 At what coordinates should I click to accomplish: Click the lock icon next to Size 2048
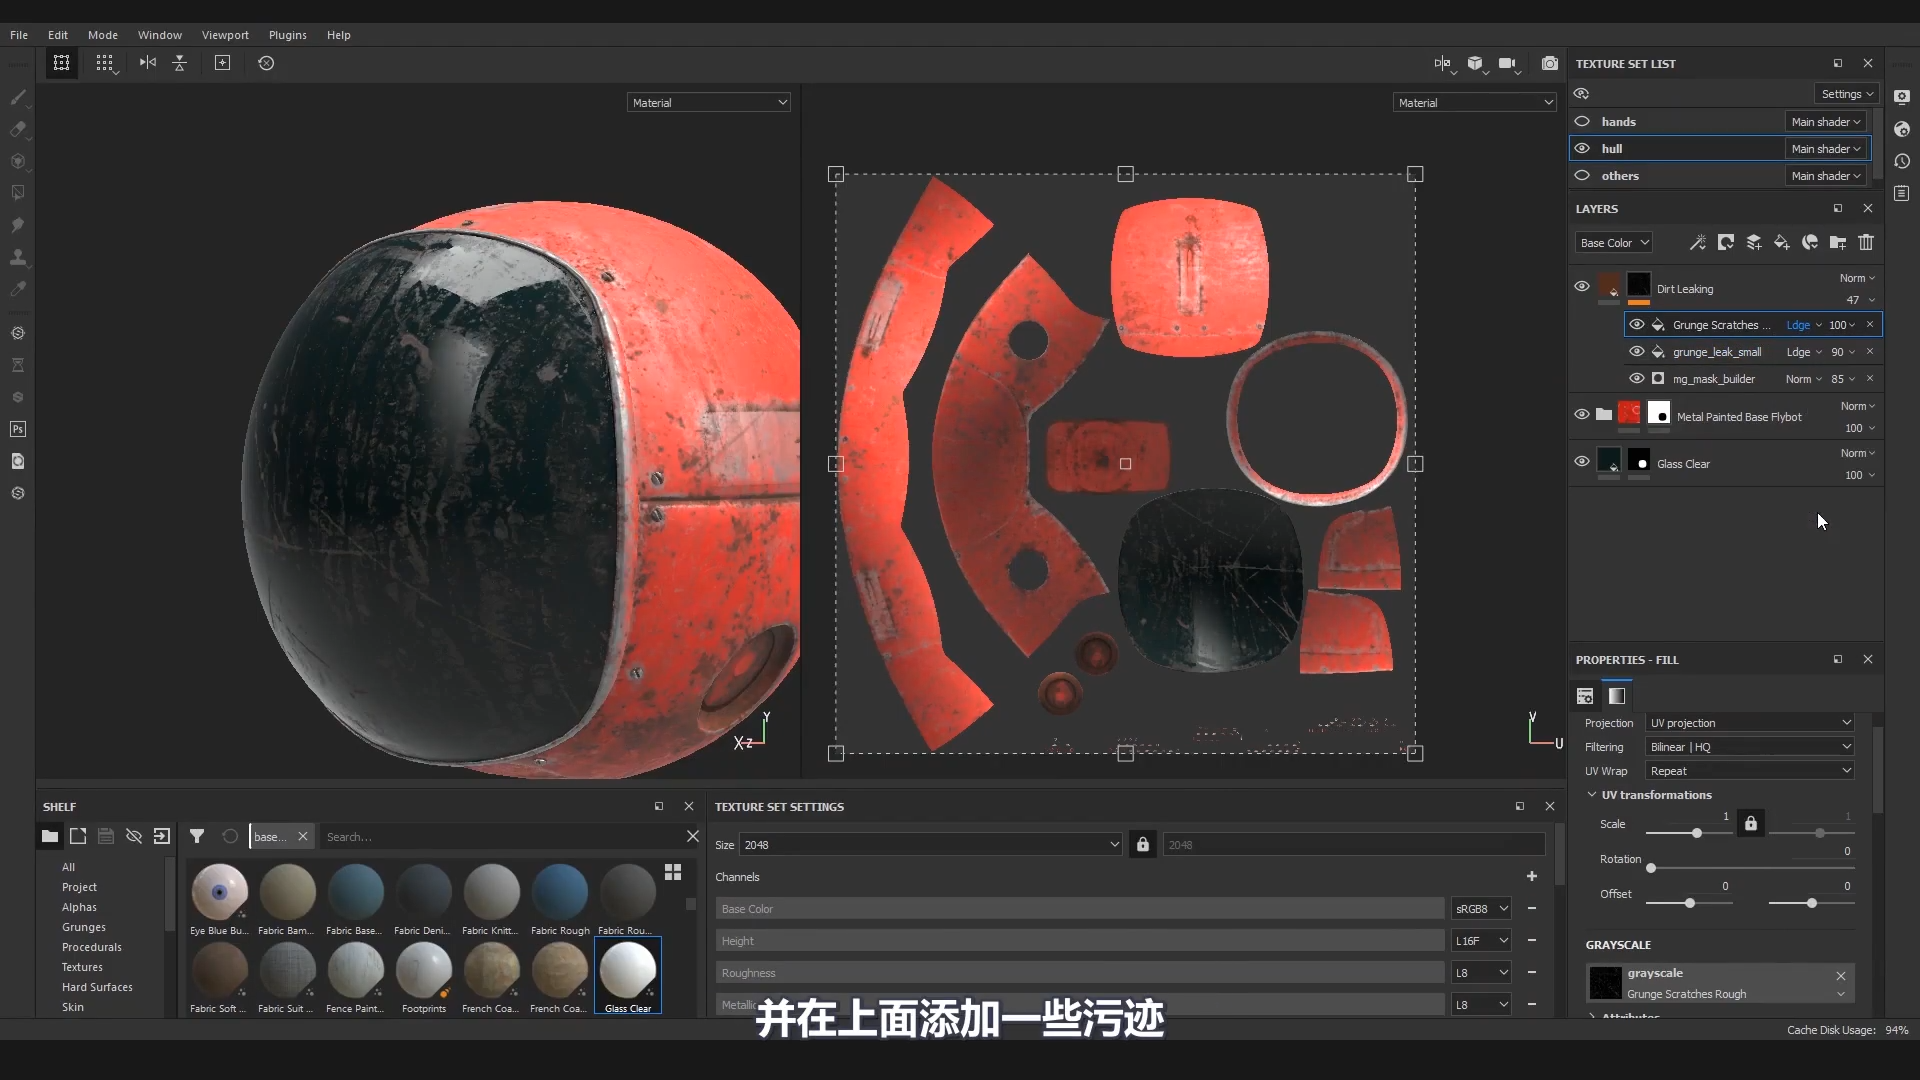(x=1143, y=845)
